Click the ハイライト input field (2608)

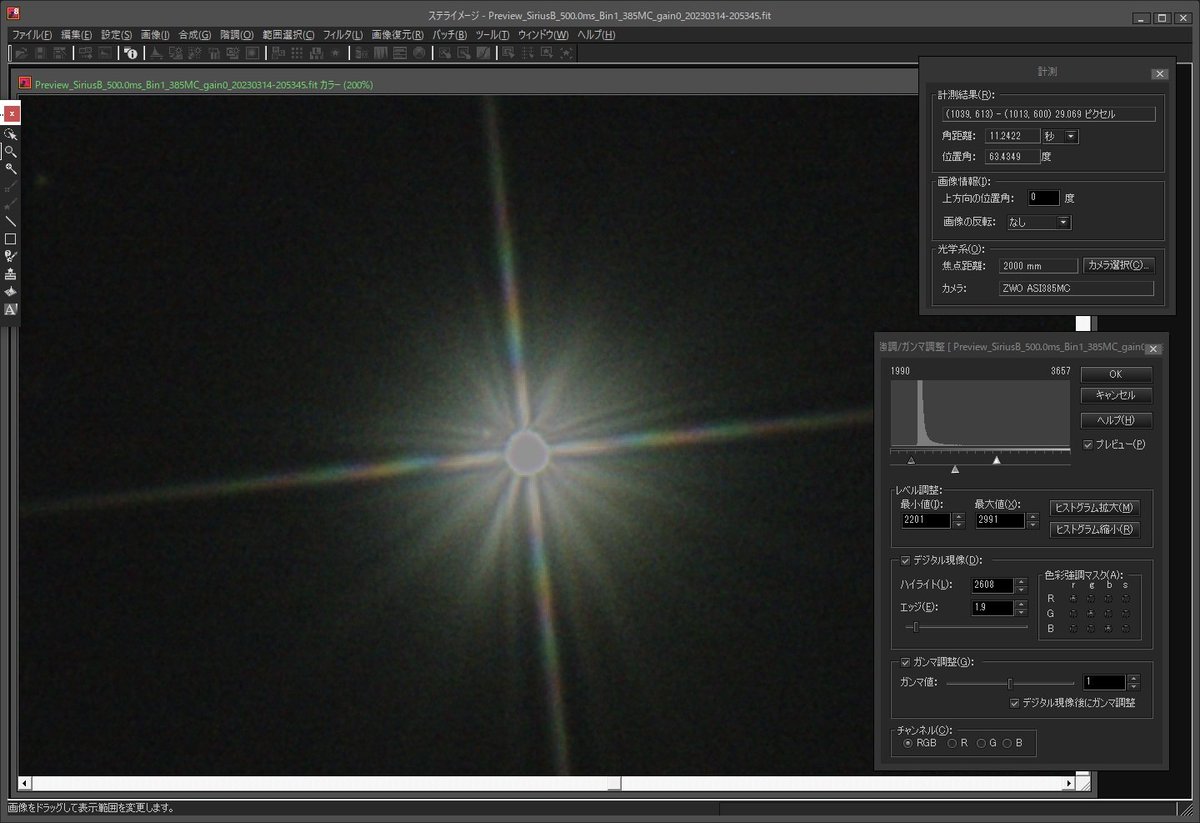[x=993, y=585]
